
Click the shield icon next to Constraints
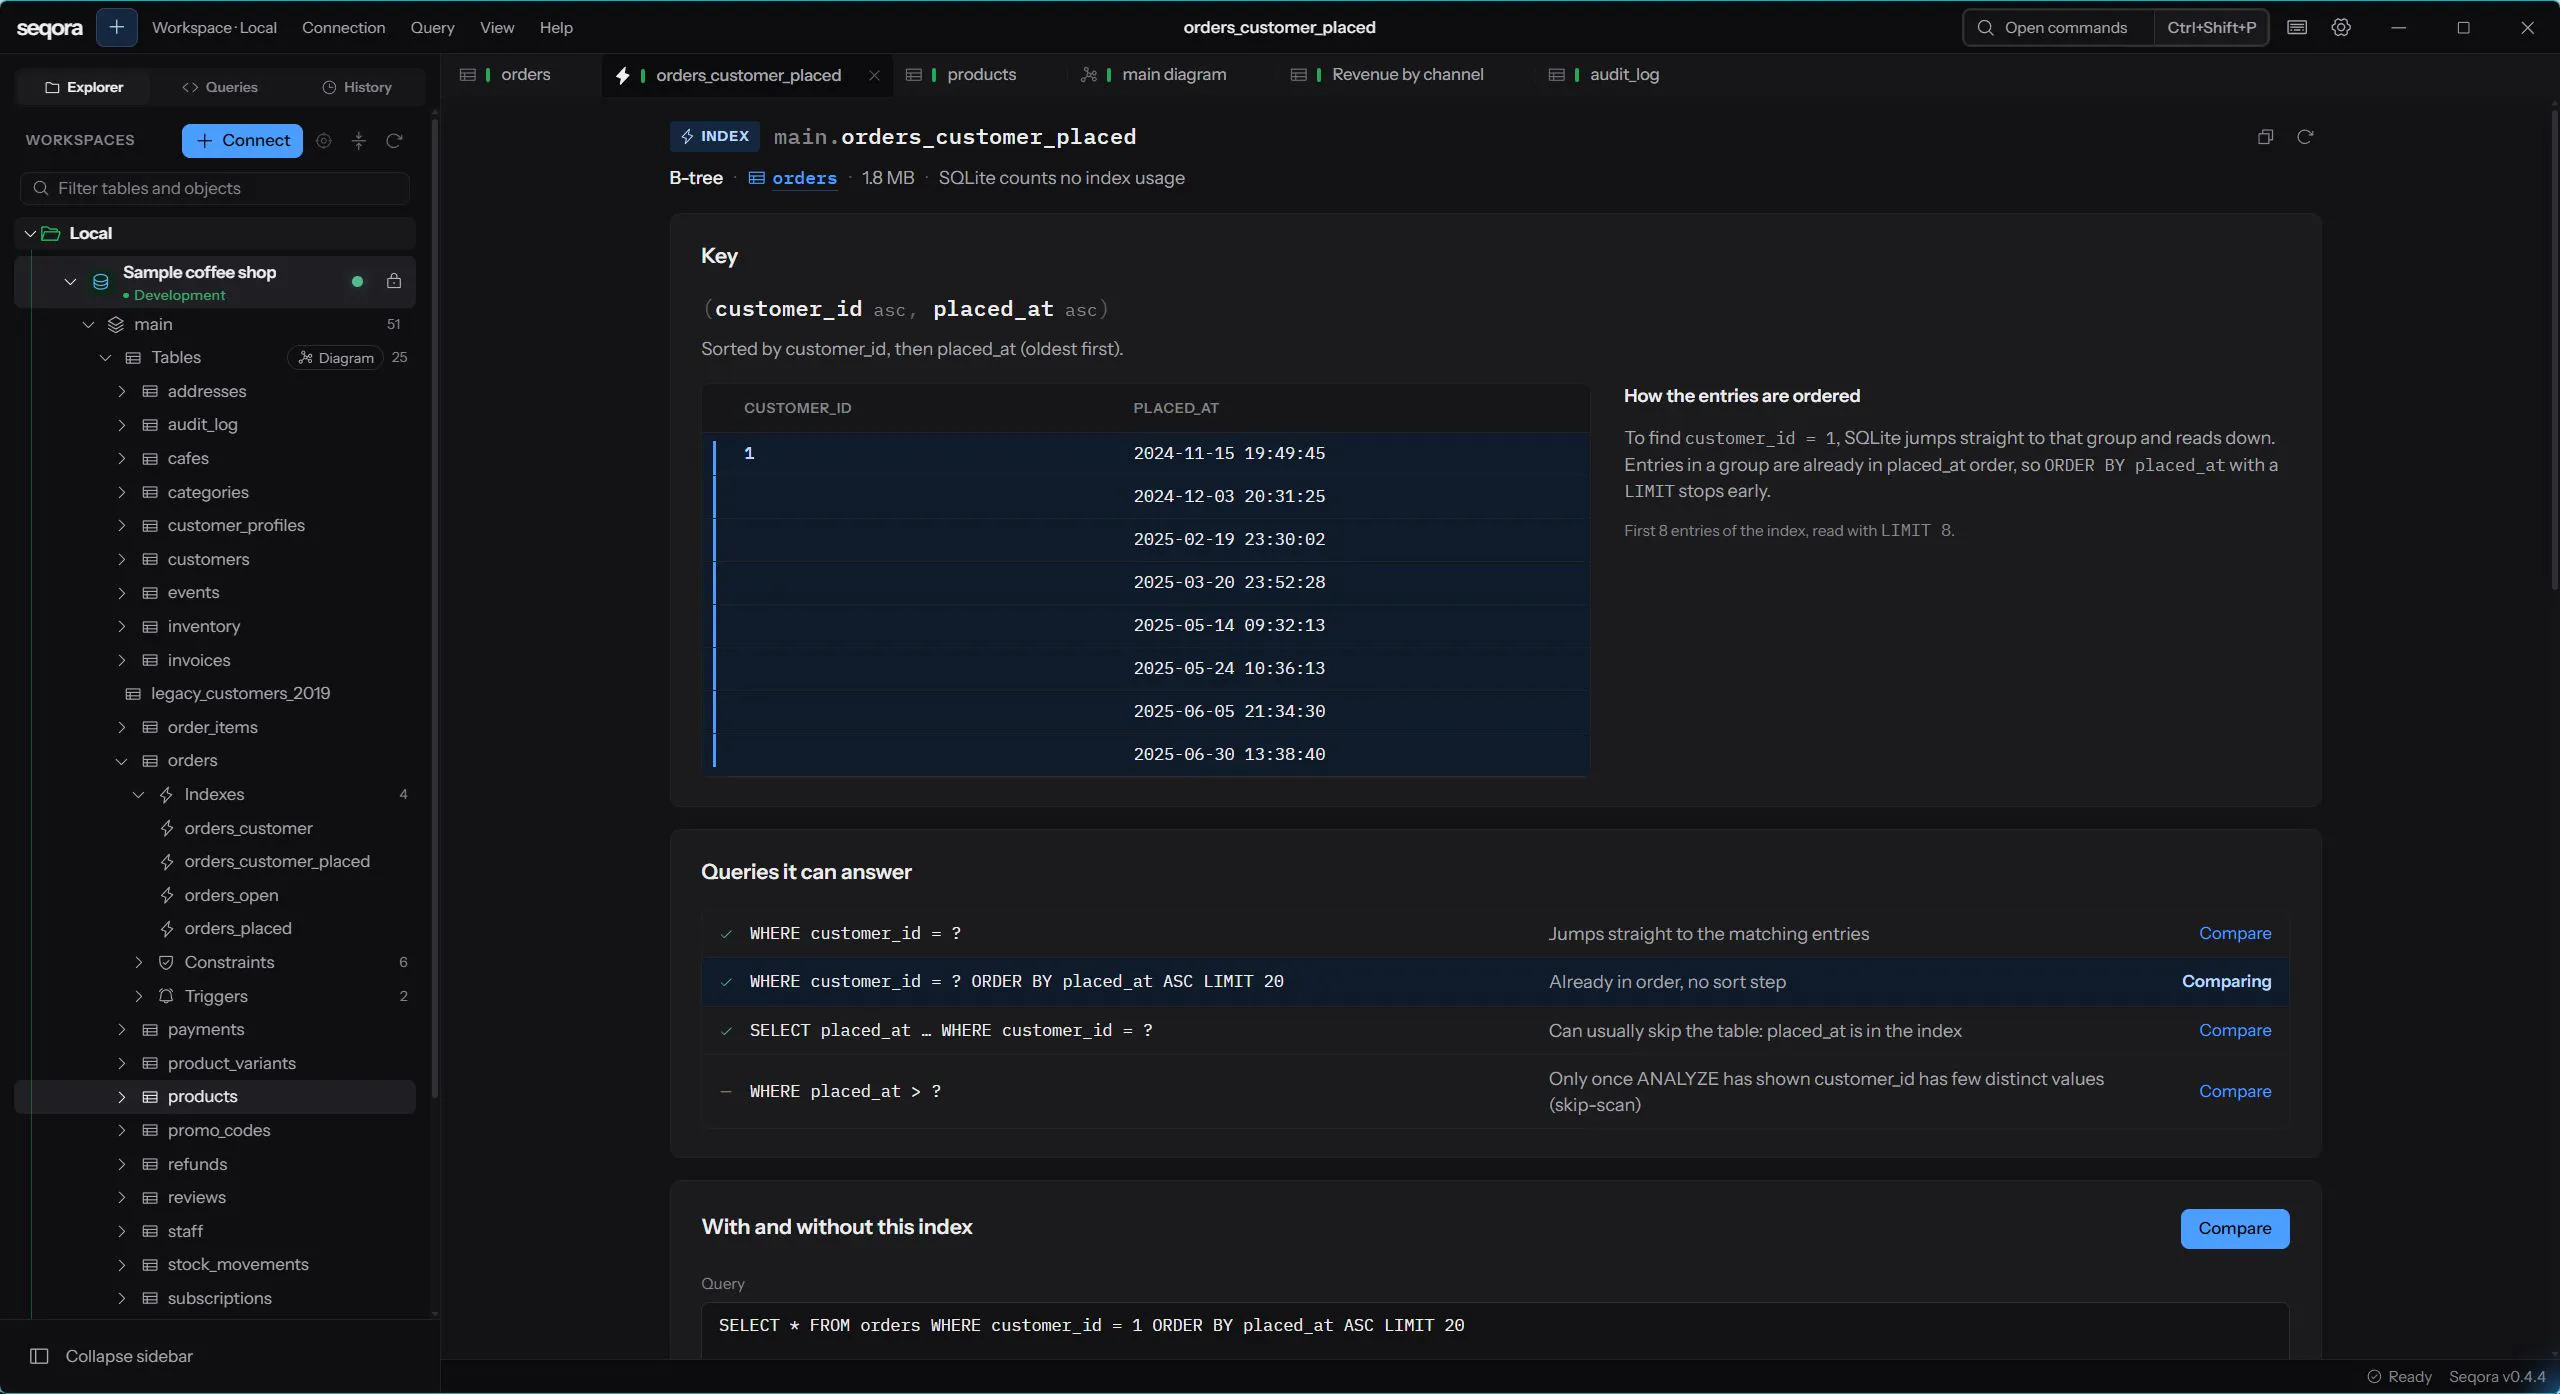(166, 962)
